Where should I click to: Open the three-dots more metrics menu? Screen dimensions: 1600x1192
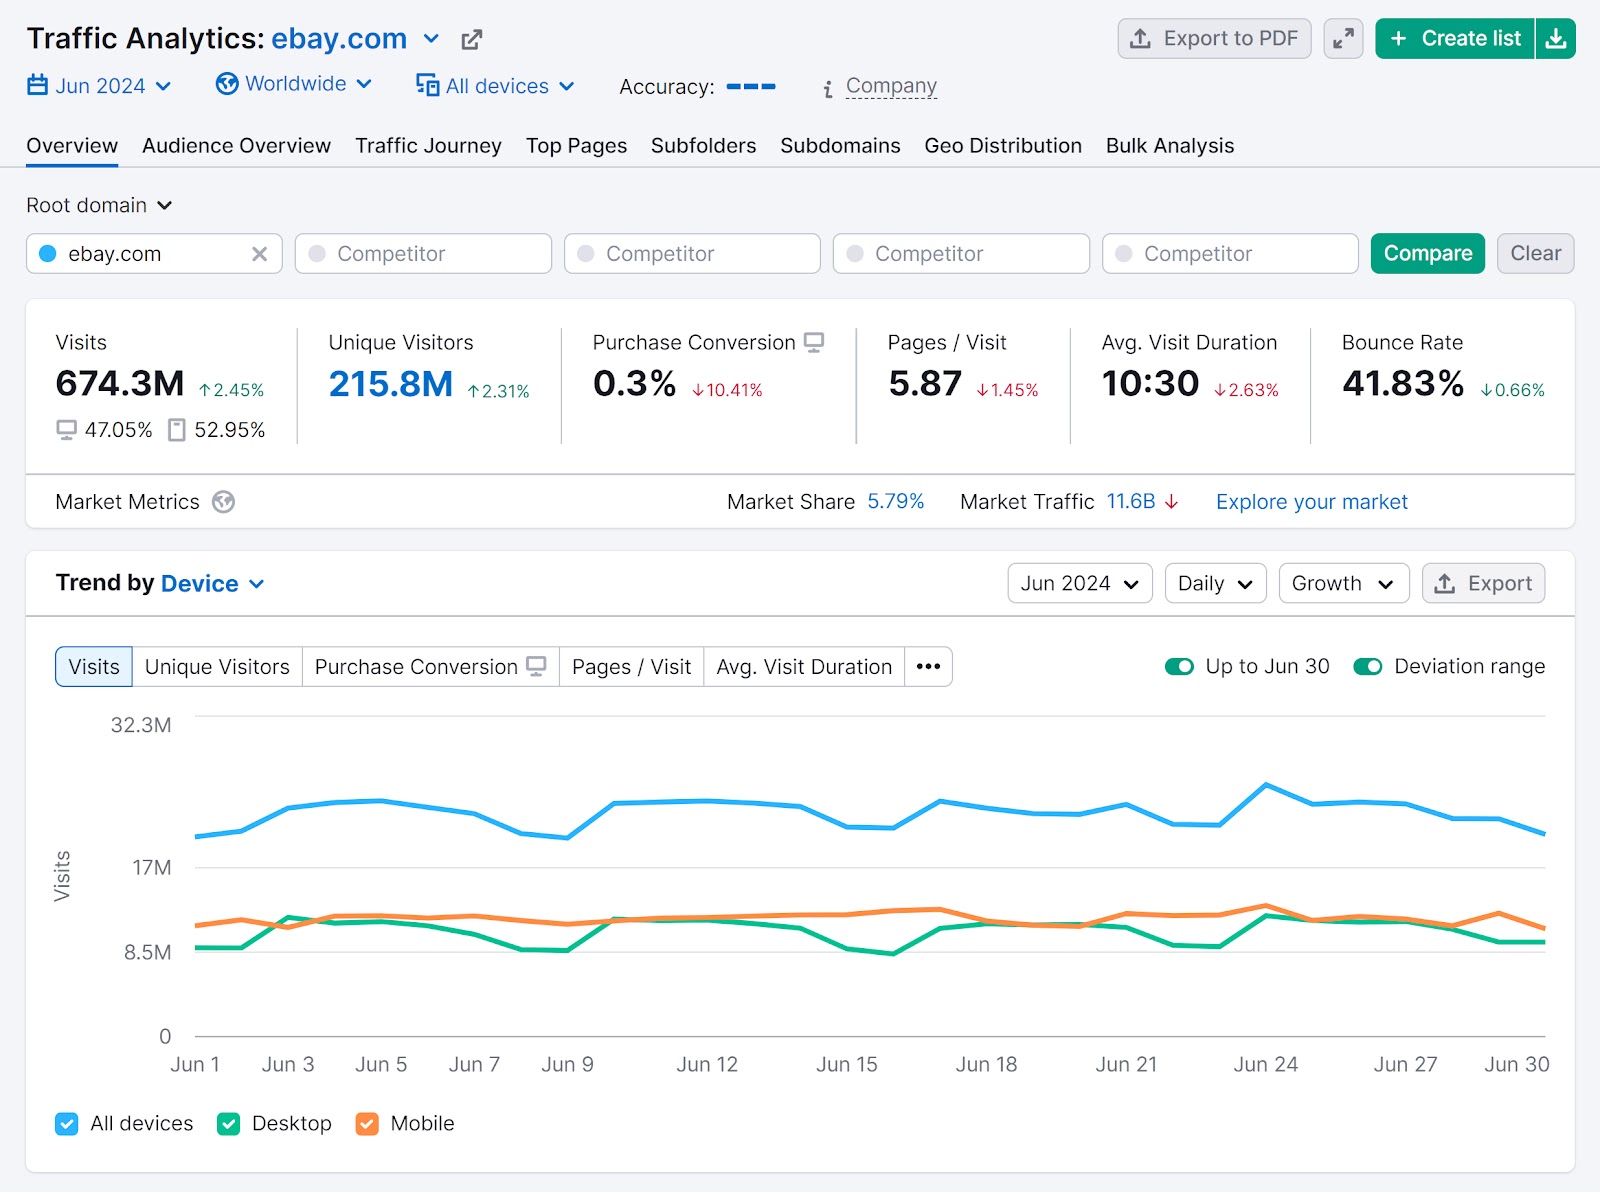click(928, 667)
